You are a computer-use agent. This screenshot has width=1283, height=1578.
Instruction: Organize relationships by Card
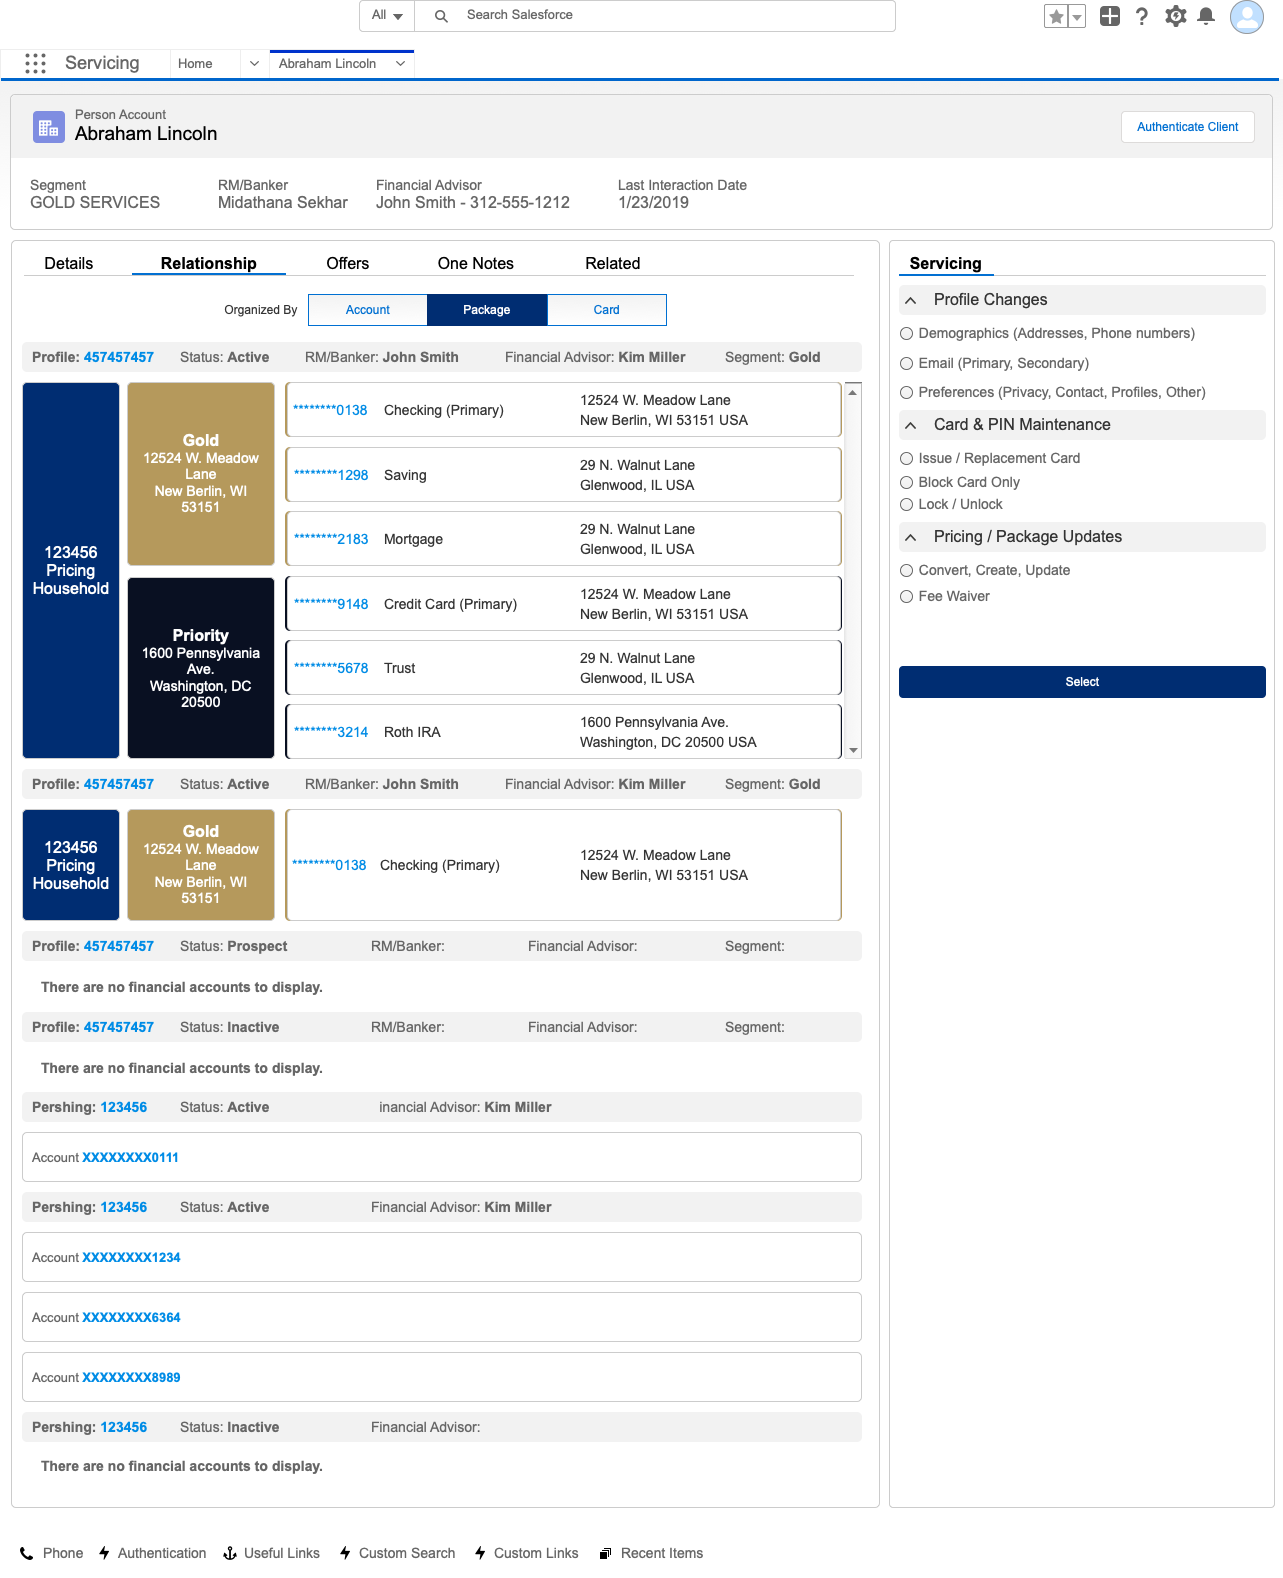[606, 310]
